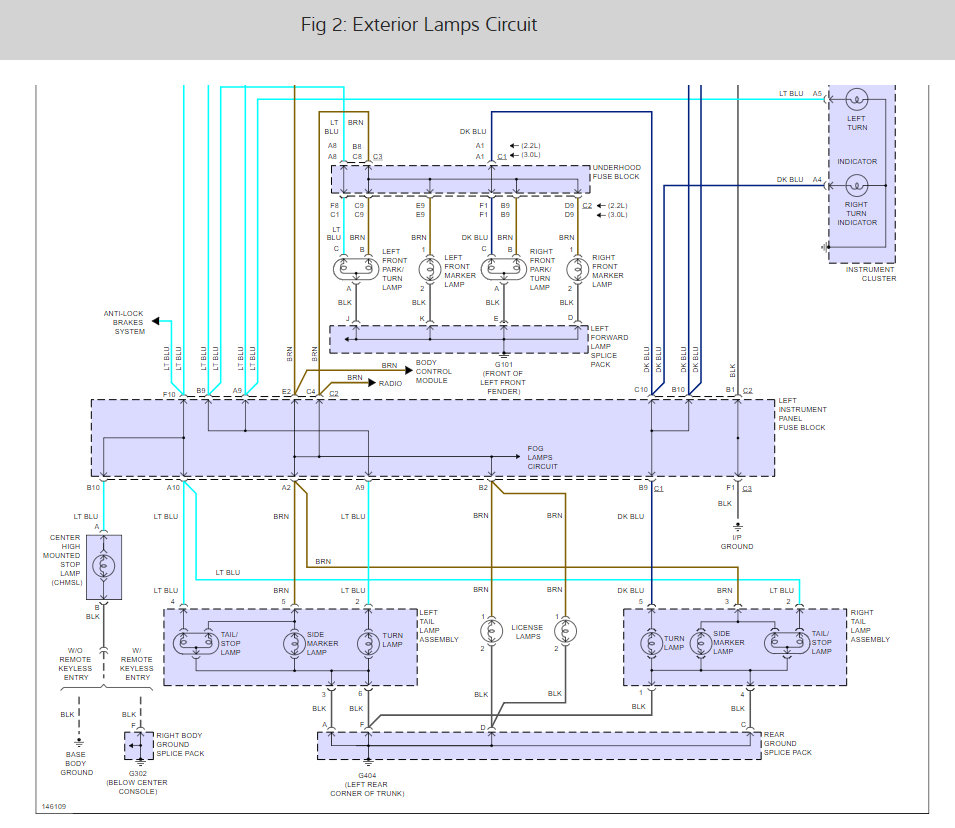Select right tail assembly Turn Lamp bulb

click(651, 643)
